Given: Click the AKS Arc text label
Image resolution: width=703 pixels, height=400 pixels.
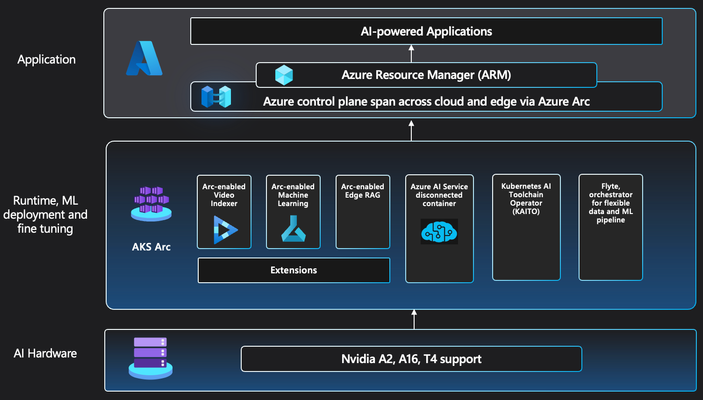Looking at the screenshot, I should 151,247.
